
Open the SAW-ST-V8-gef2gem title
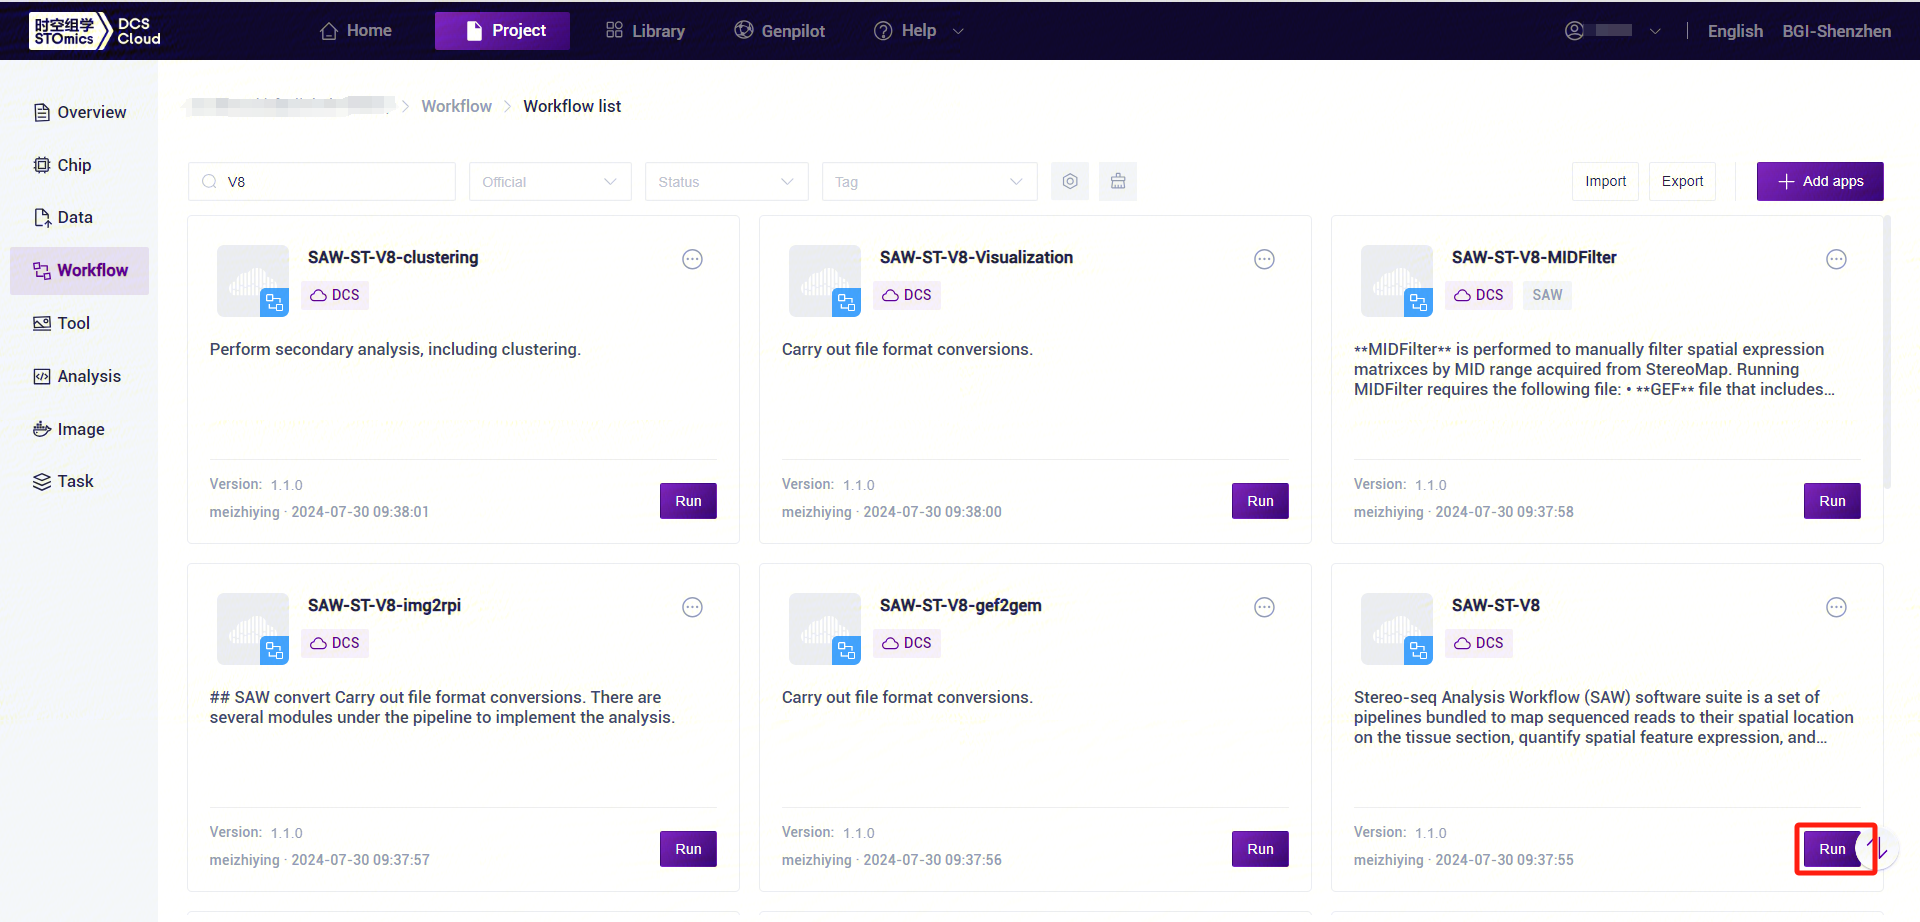960,605
